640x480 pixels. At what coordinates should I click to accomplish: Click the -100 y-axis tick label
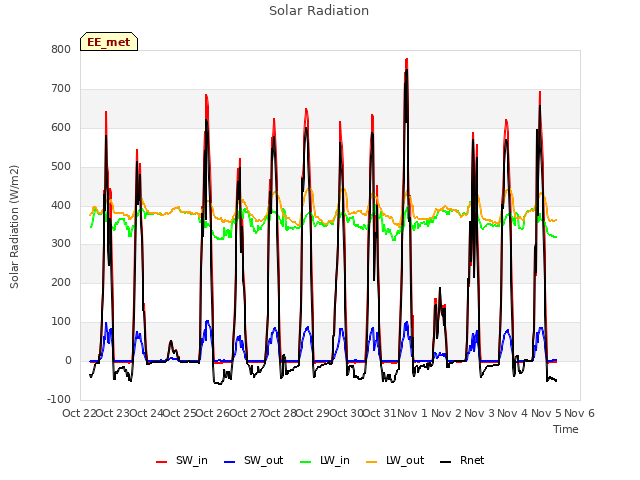point(59,399)
